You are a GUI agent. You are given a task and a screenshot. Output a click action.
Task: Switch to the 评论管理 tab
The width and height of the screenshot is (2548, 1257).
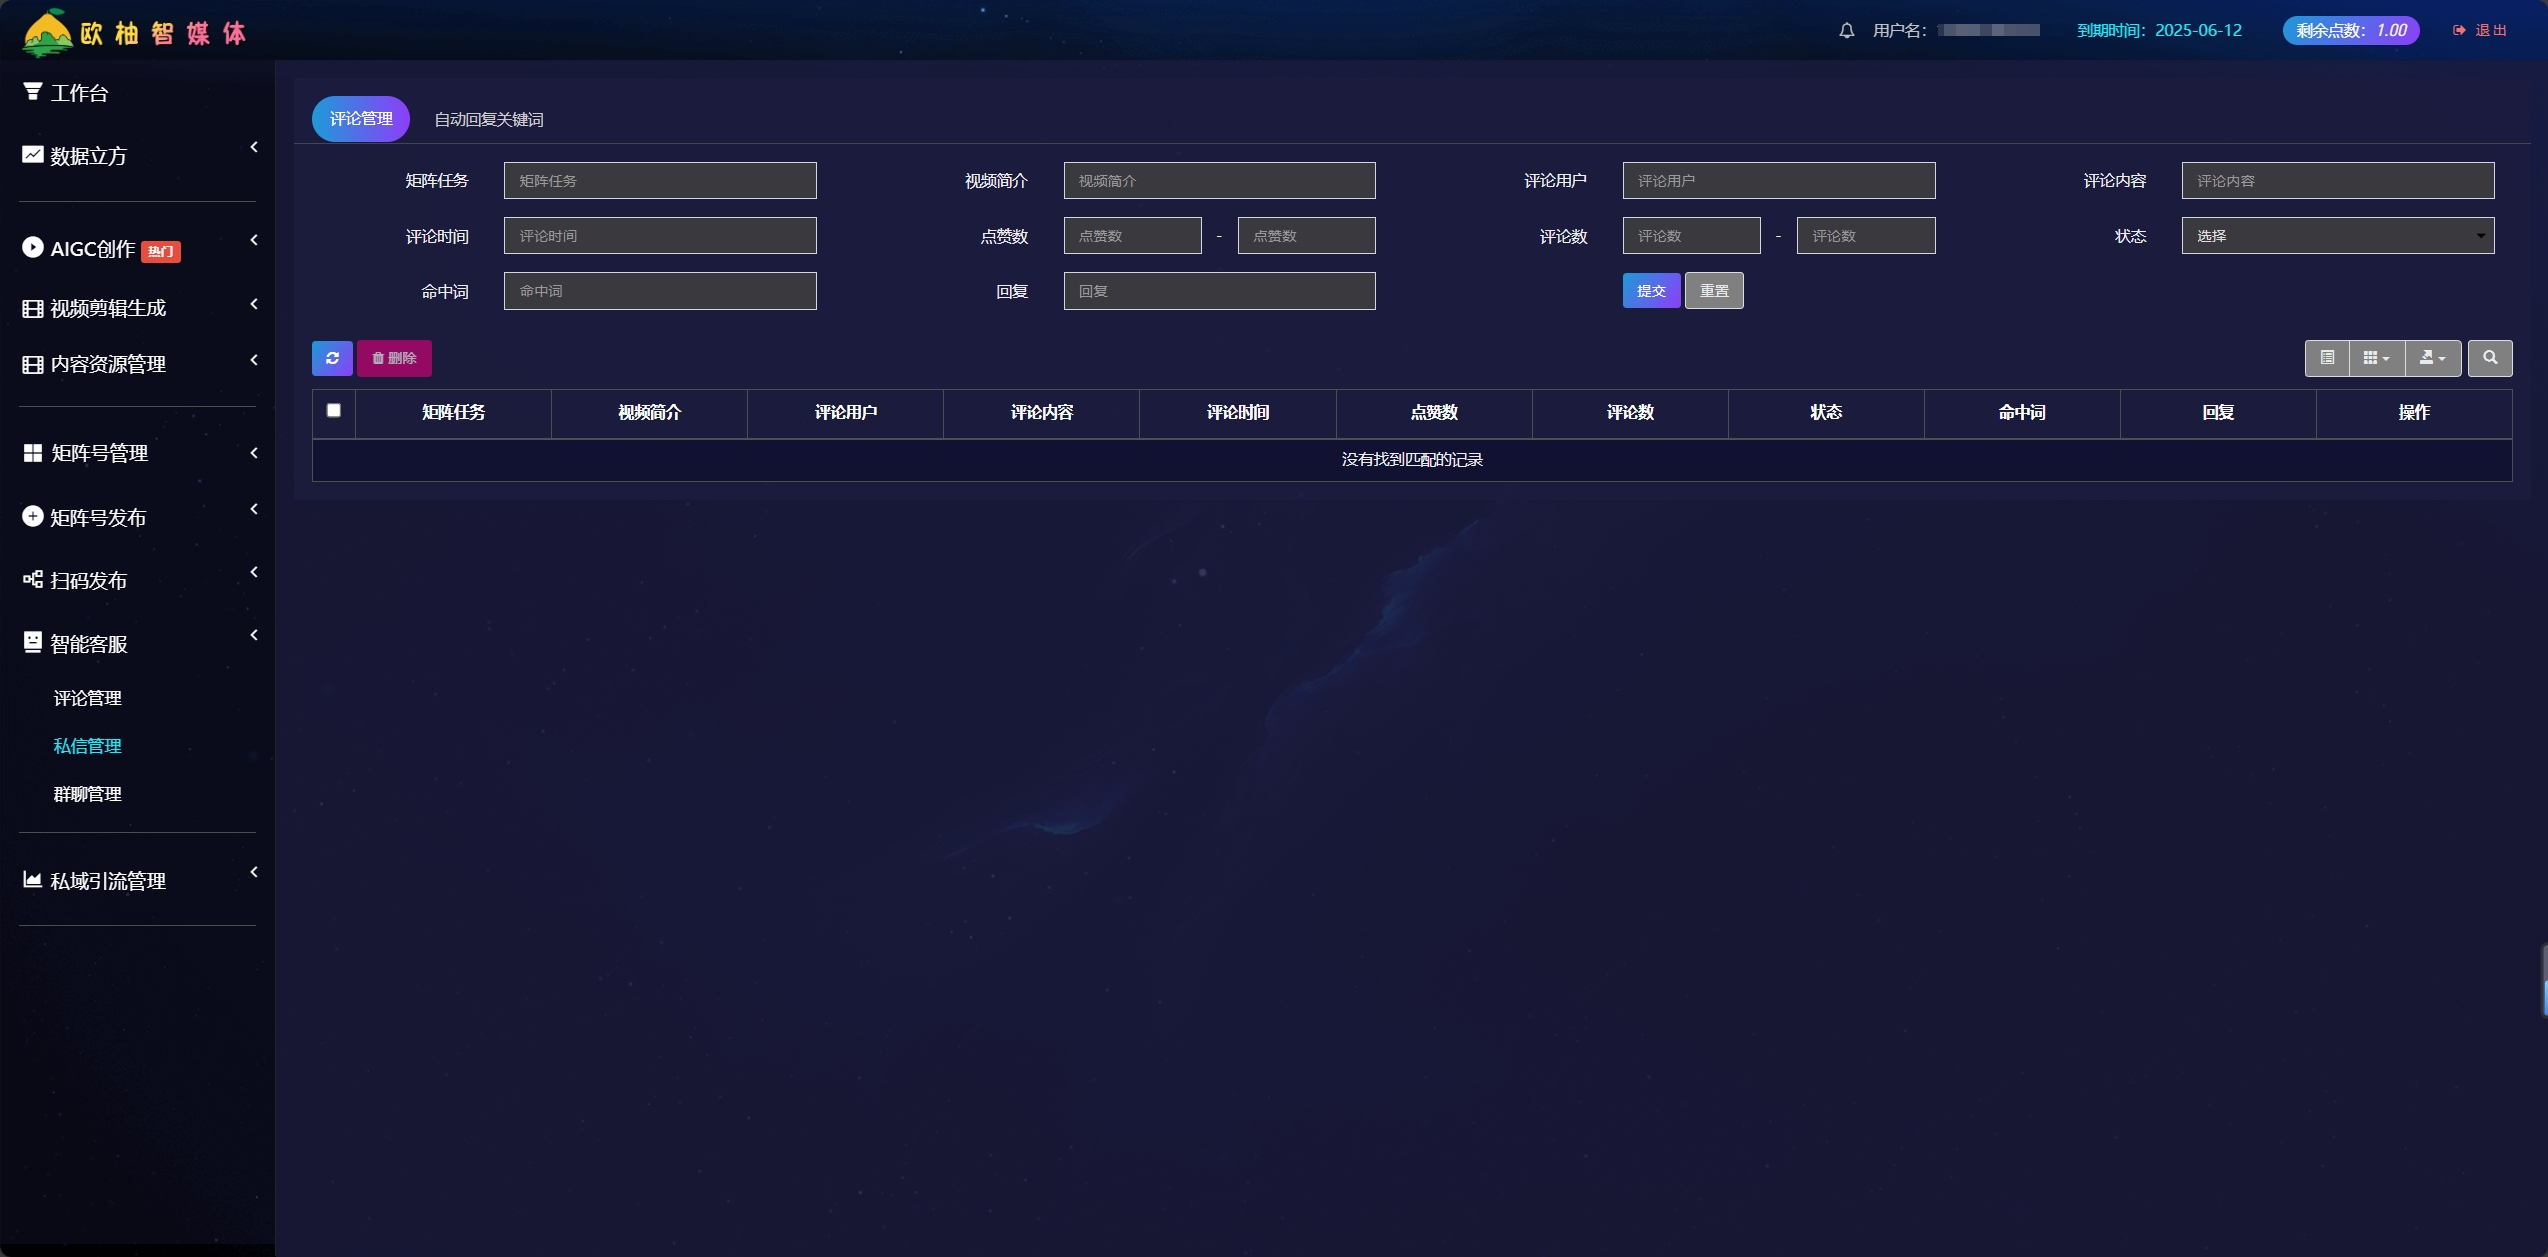(x=361, y=119)
